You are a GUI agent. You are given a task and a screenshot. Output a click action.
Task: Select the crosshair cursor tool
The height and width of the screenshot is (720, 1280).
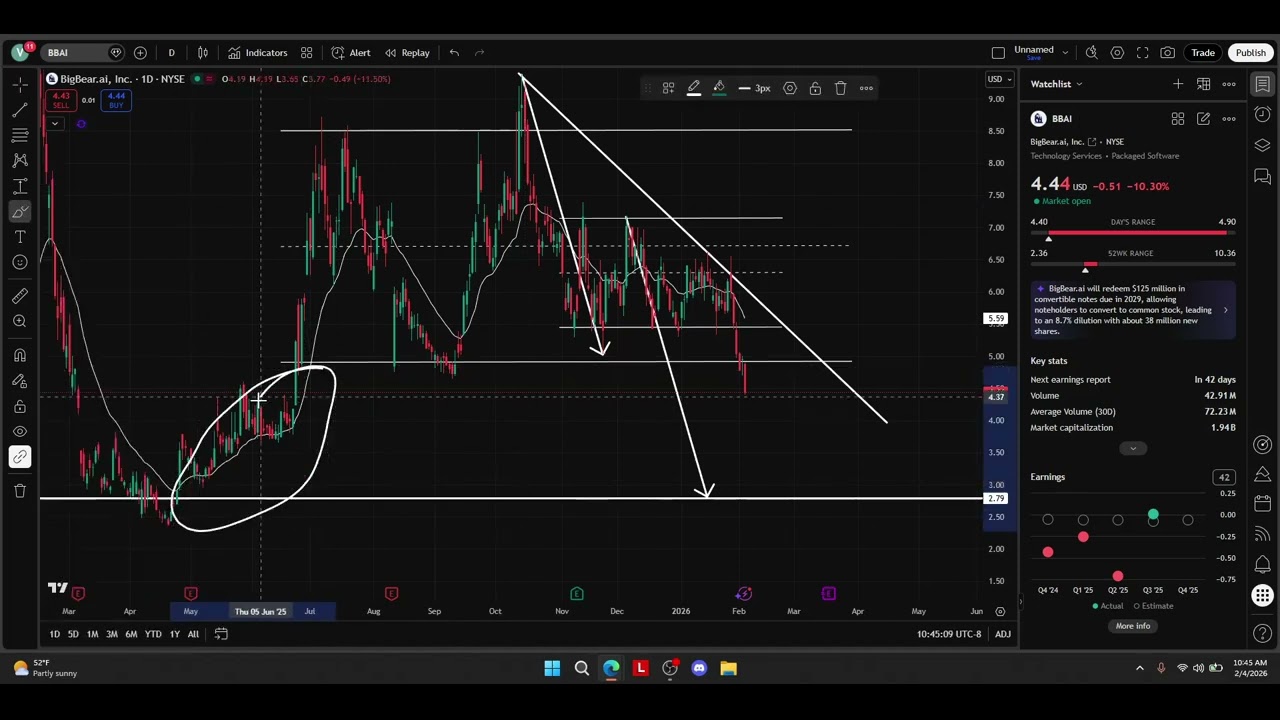(x=20, y=85)
